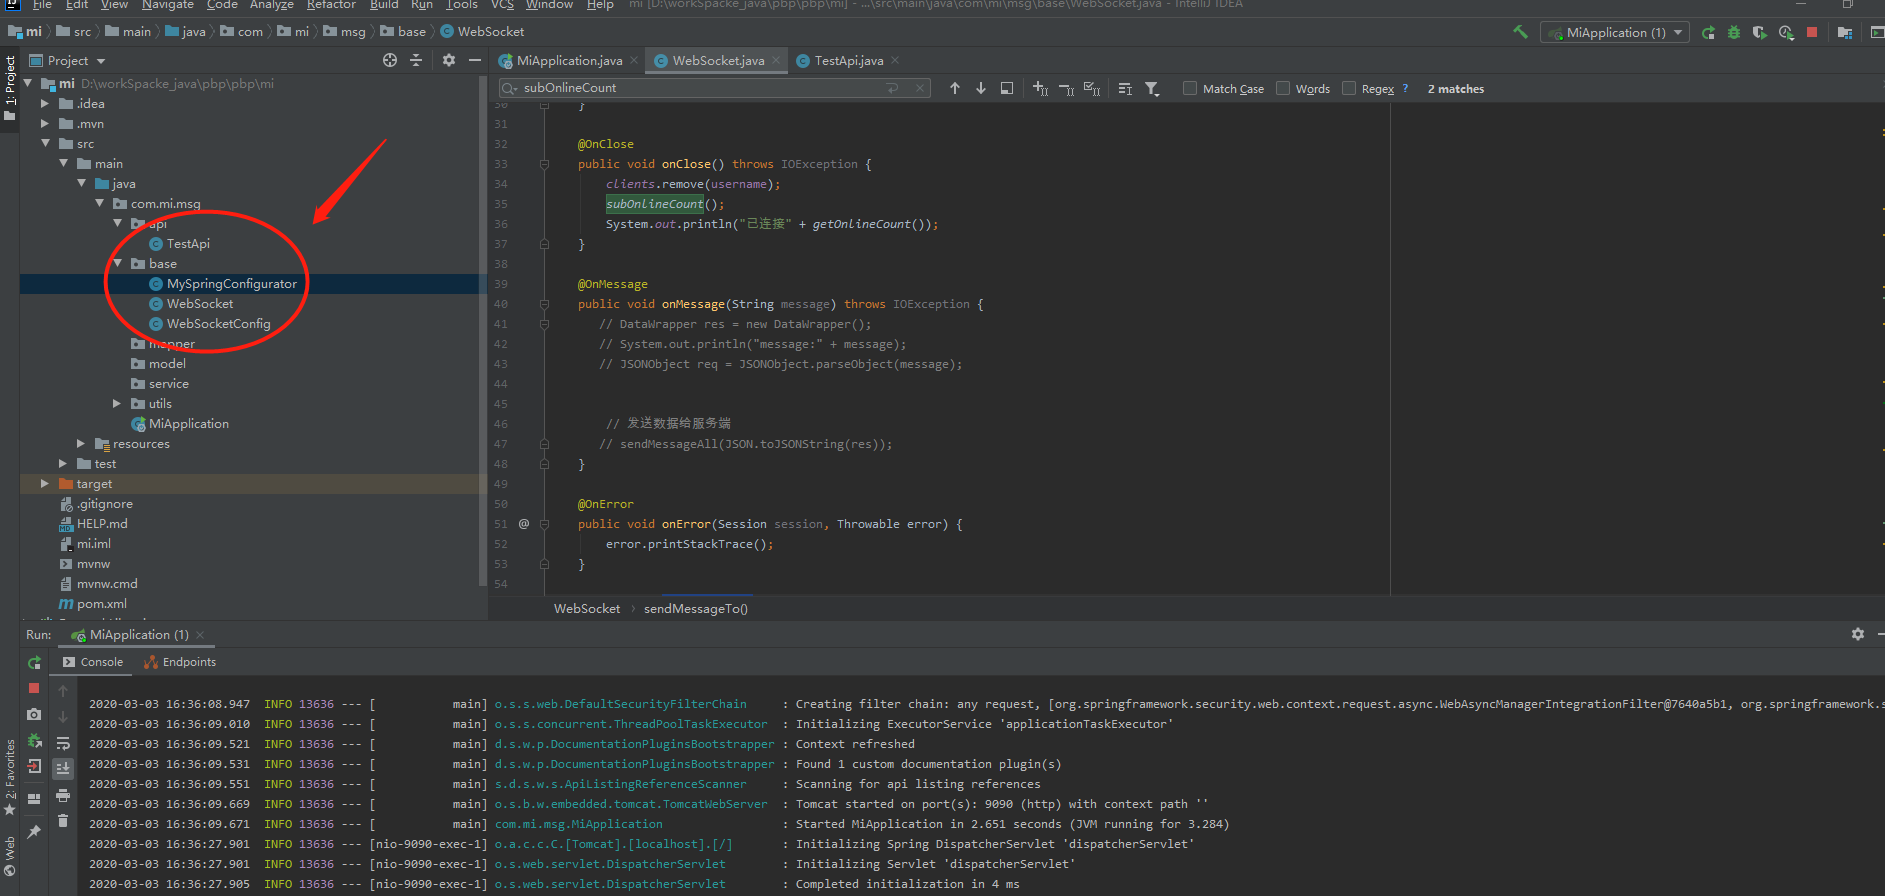This screenshot has height=896, width=1885.
Task: Click the print icon in console toolbar
Action: 63,795
